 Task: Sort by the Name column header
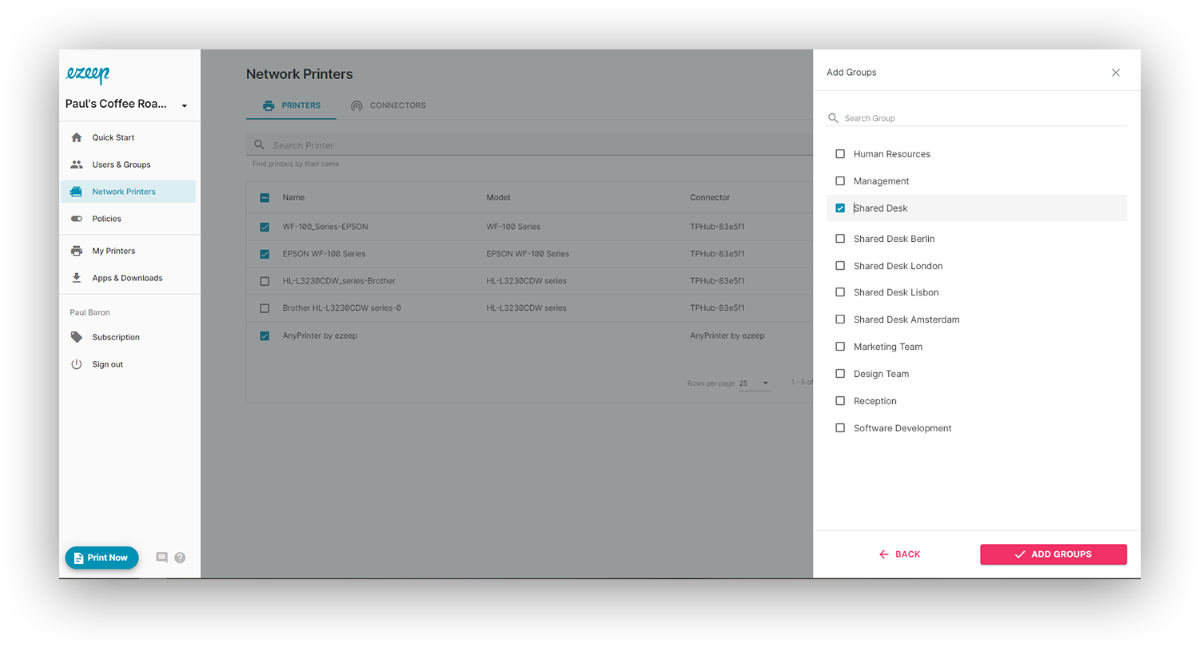point(294,198)
